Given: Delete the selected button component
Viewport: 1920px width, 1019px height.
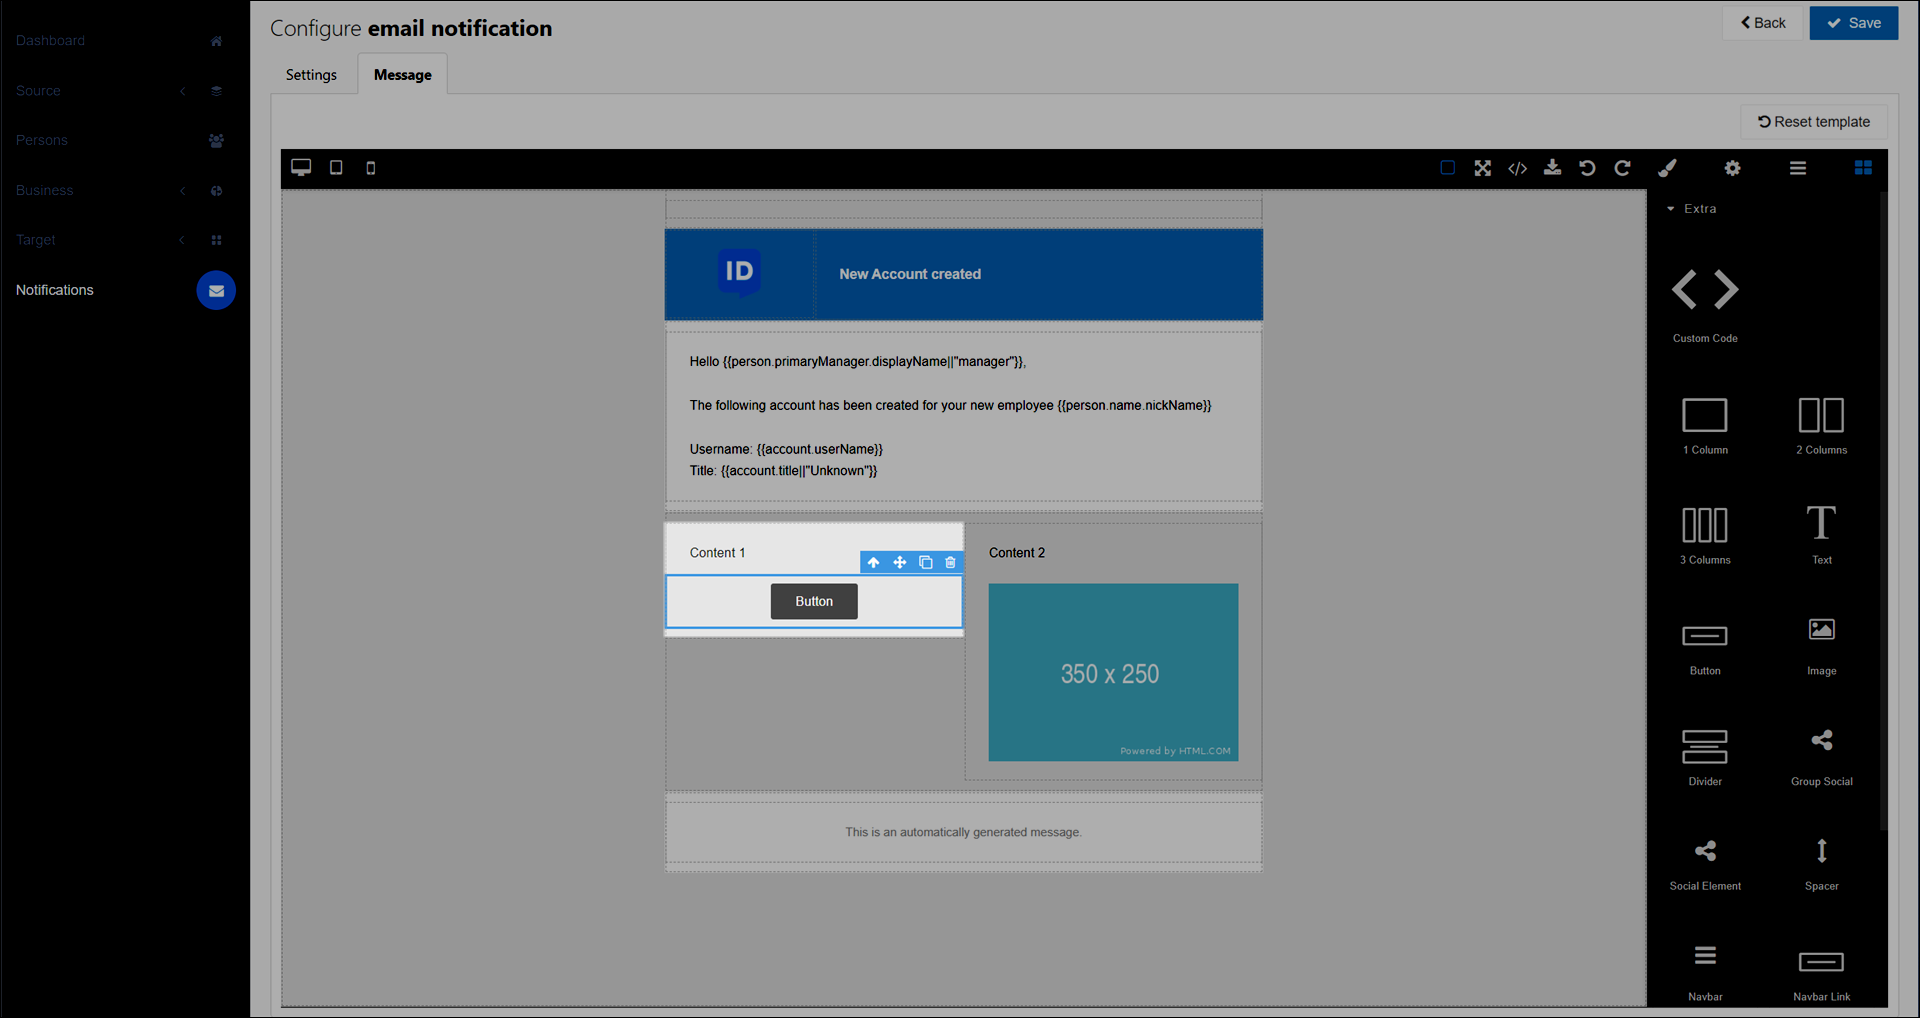Looking at the screenshot, I should coord(950,563).
